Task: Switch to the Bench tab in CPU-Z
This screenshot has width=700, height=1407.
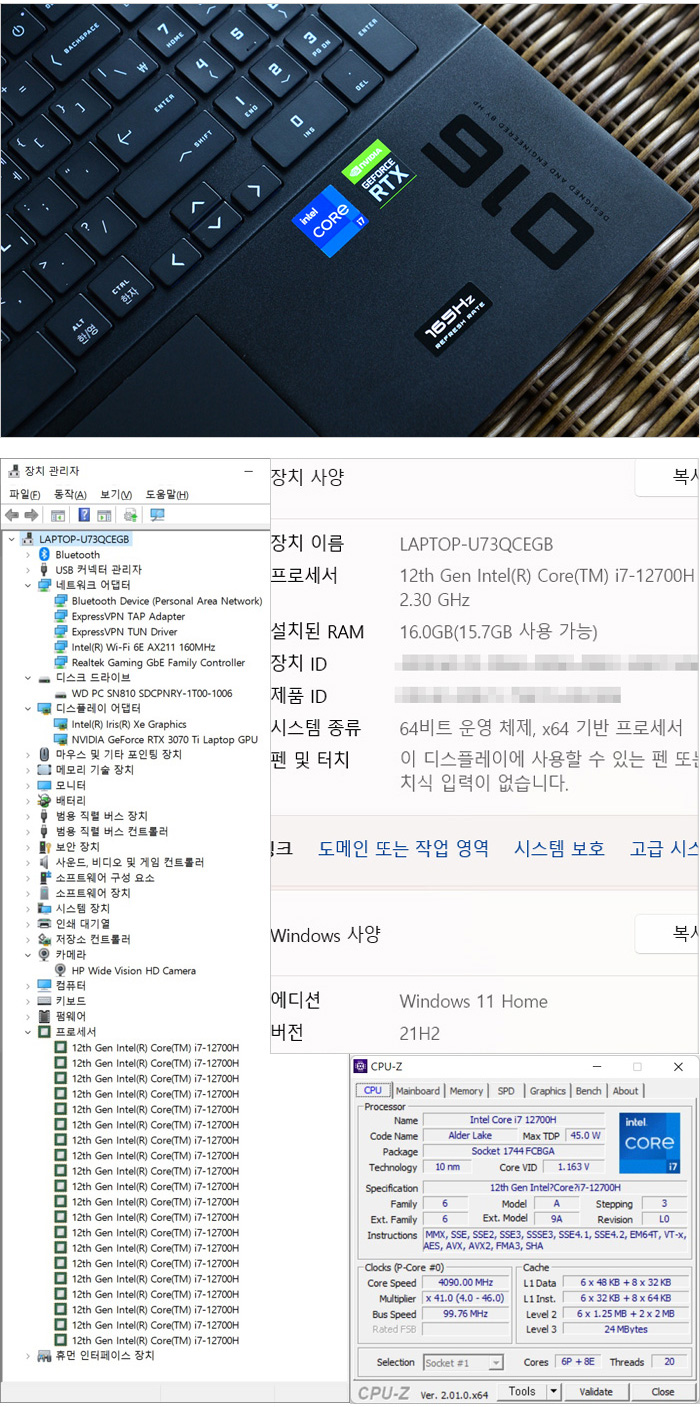Action: (x=589, y=1091)
